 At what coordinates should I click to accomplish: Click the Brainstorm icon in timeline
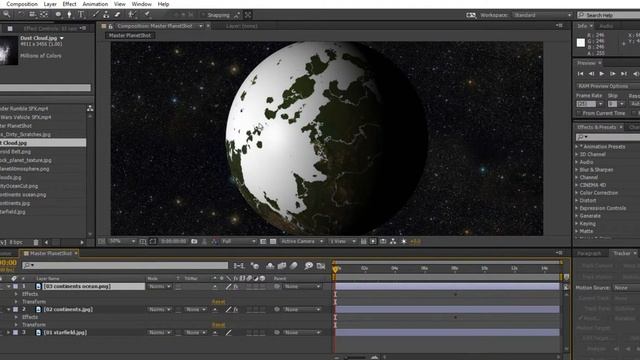pyautogui.click(x=309, y=266)
